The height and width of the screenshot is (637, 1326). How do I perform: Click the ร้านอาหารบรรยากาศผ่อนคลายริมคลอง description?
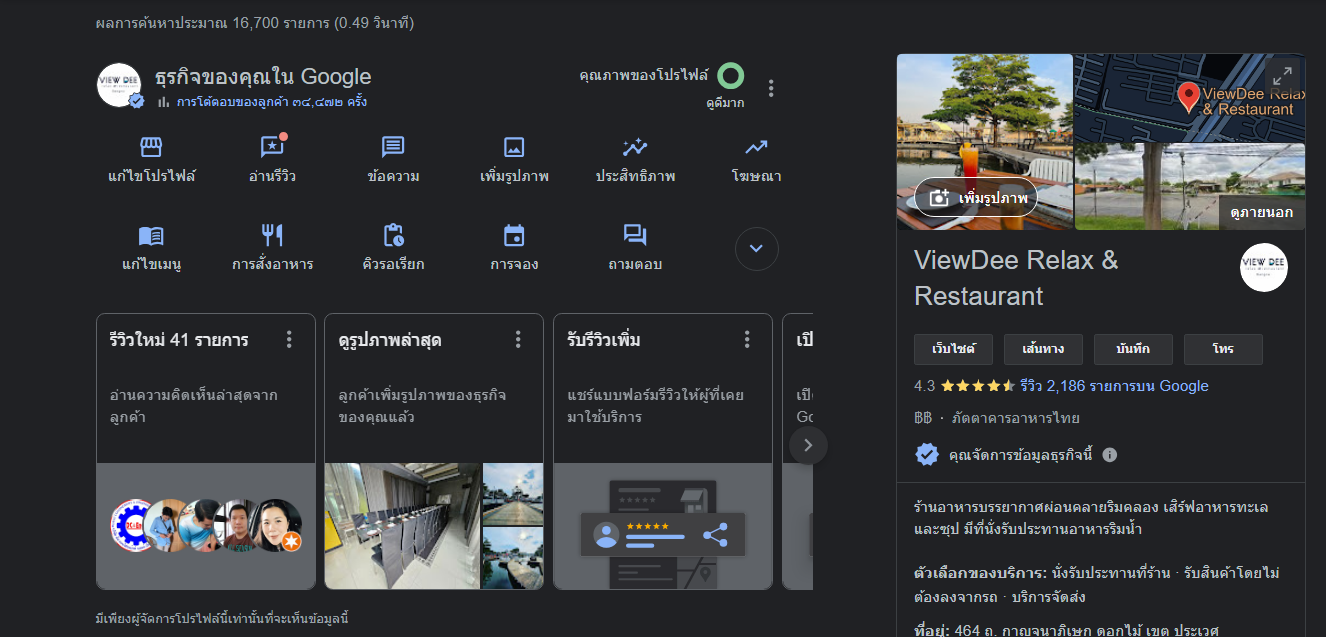(1091, 518)
